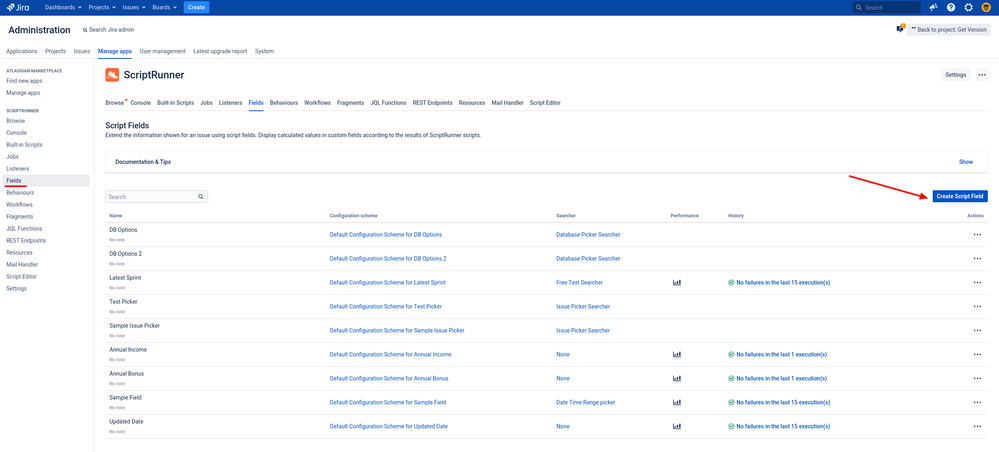Open Find new apps in sidebar

(24, 81)
